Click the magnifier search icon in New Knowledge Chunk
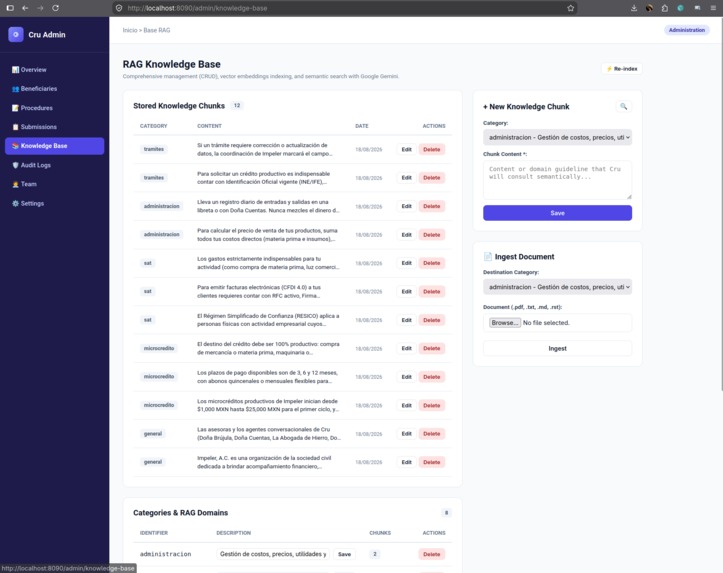 (x=623, y=106)
